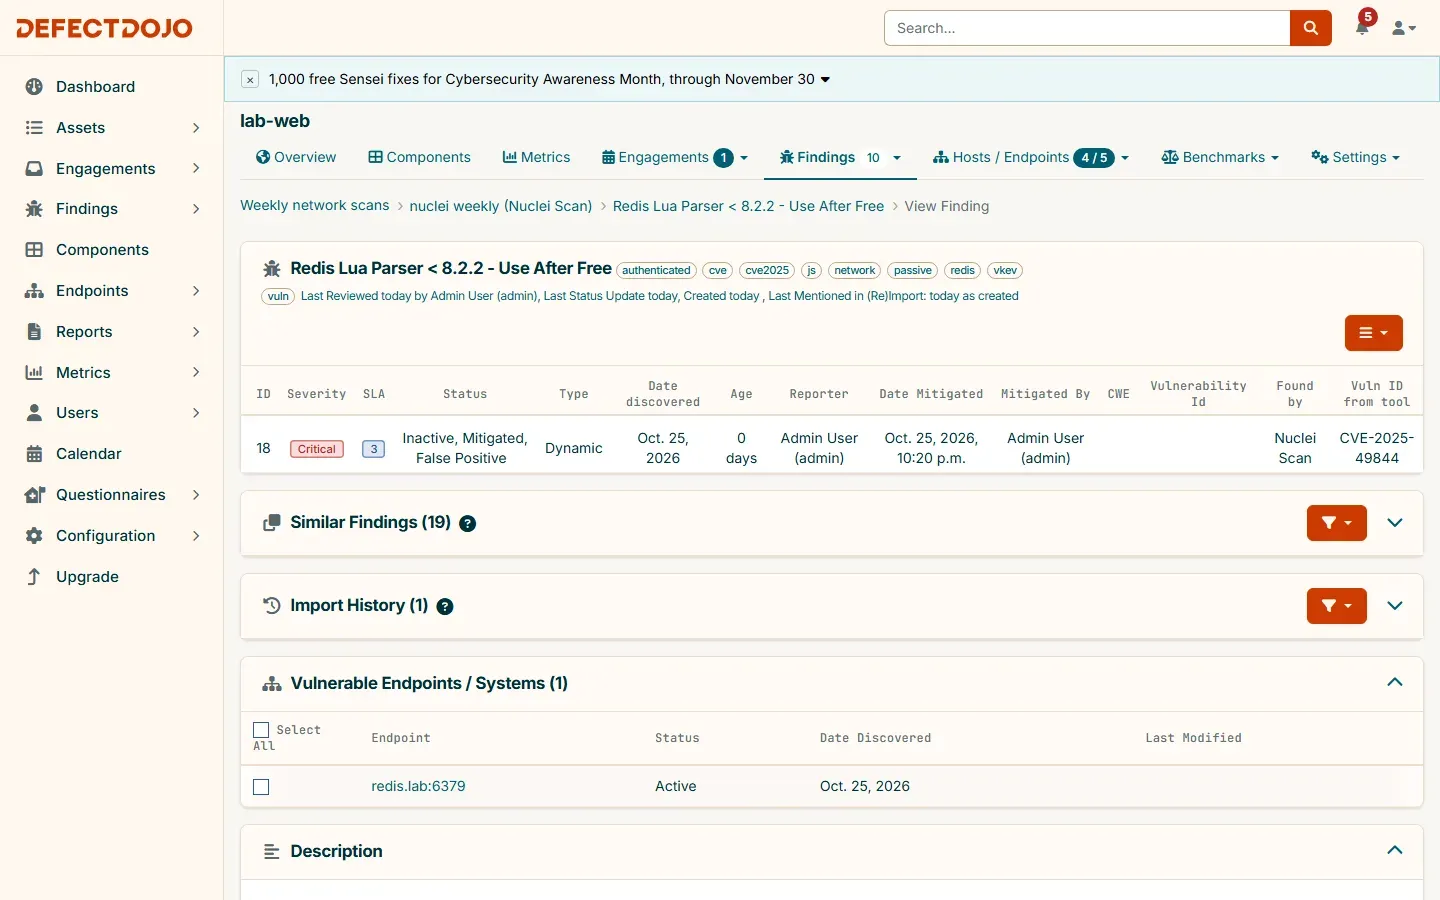Viewport: 1440px width, 900px height.
Task: Open the notifications bell
Action: pyautogui.click(x=1362, y=27)
